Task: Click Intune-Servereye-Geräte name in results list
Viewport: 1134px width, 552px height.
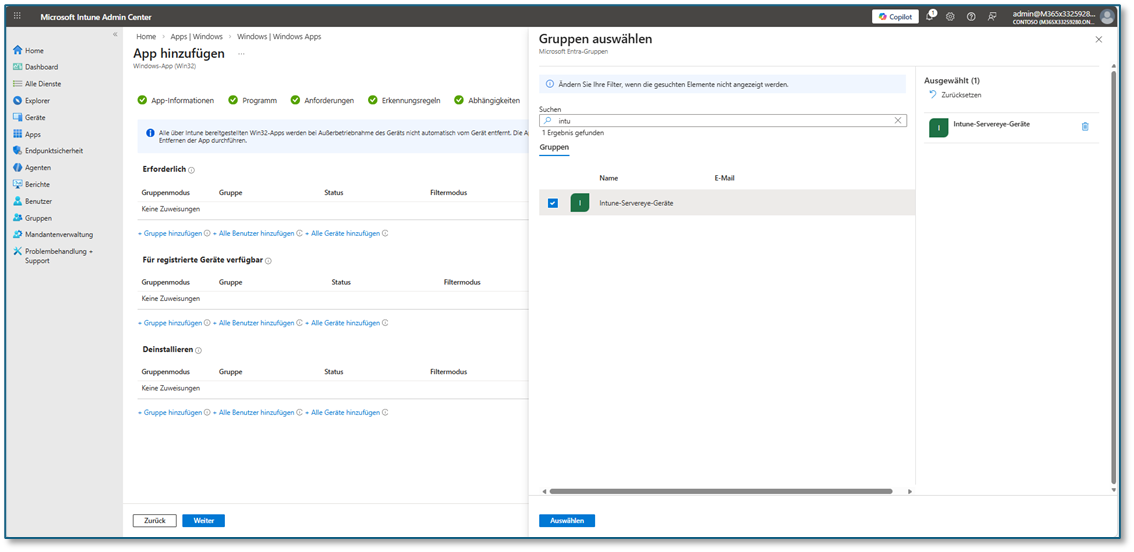Action: click(x=636, y=203)
